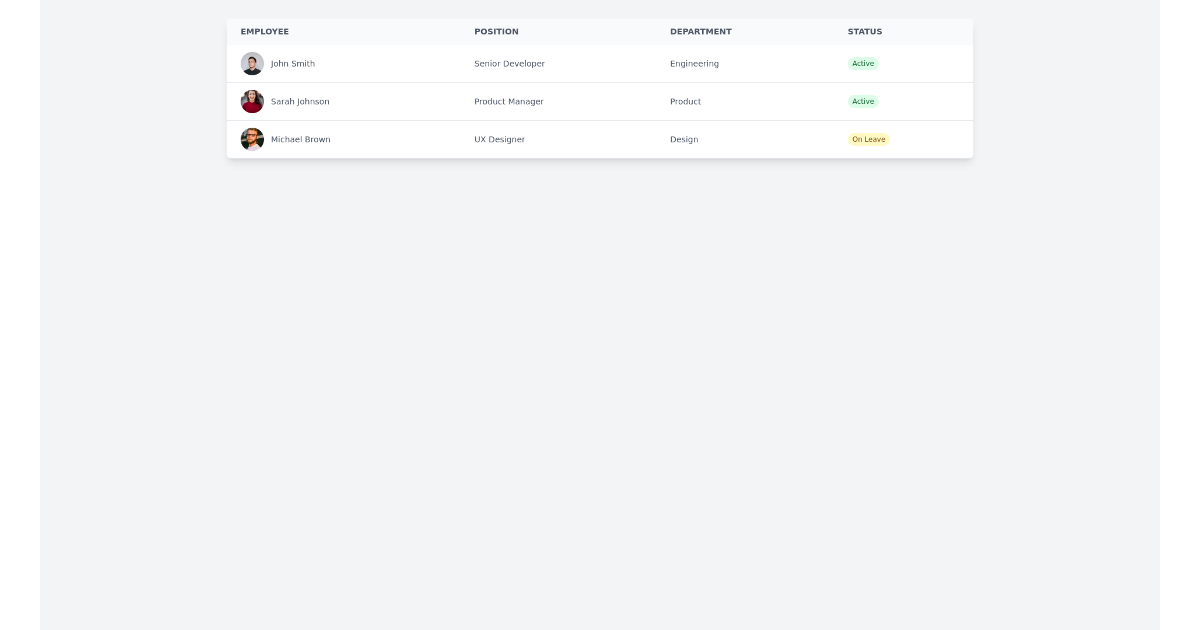This screenshot has height=630, width=1200.
Task: Select the Senior Developer position cell
Action: [x=509, y=63]
